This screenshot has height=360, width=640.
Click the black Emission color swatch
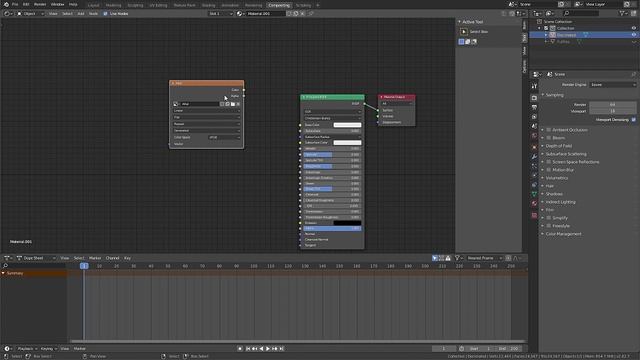pos(347,223)
